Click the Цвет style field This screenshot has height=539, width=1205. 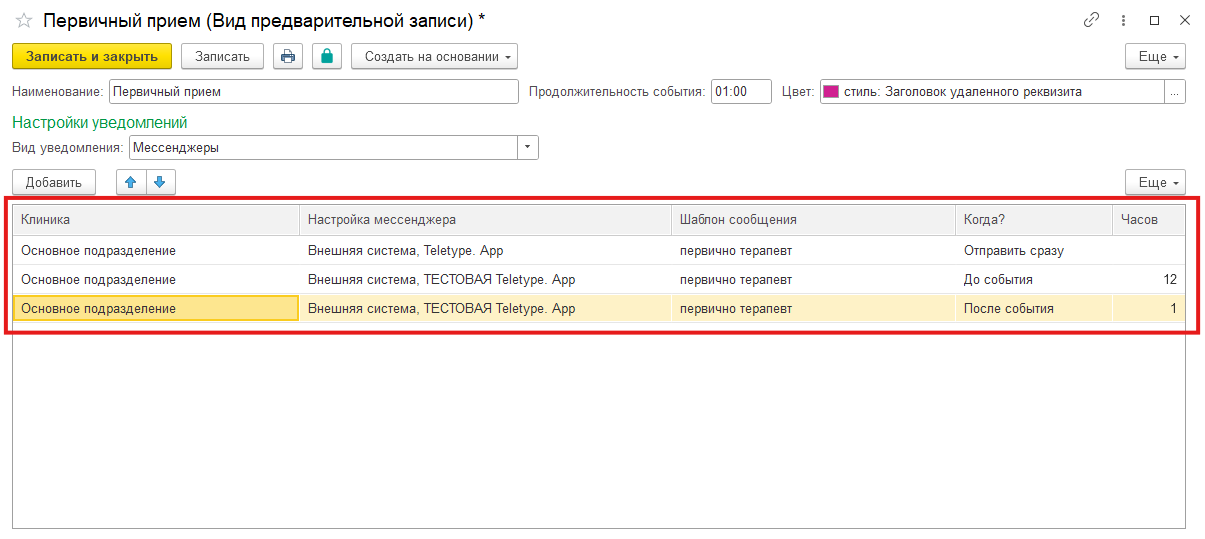(x=992, y=92)
